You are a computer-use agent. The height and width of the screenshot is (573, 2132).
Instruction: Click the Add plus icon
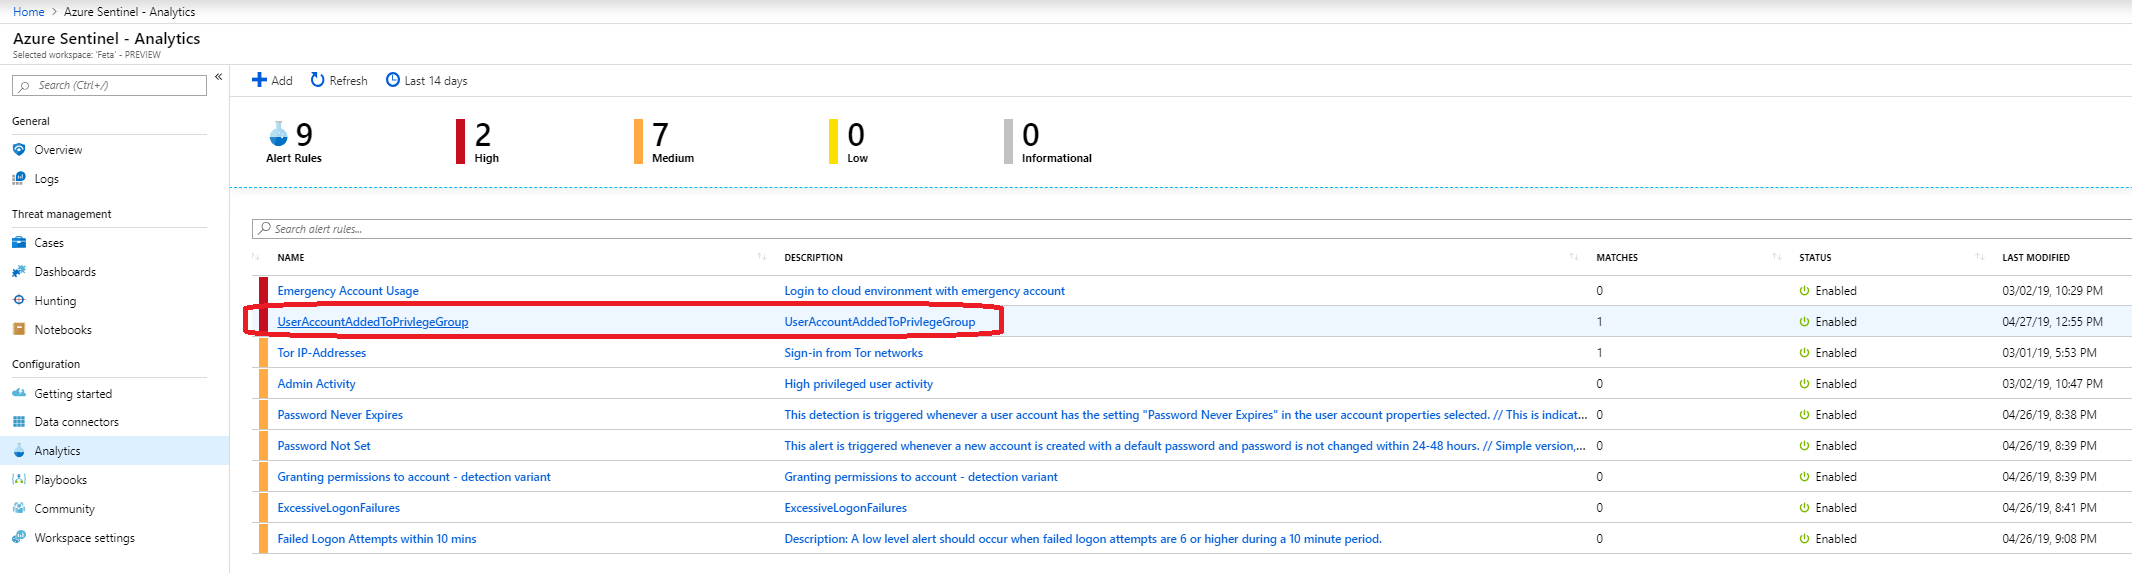[x=259, y=80]
